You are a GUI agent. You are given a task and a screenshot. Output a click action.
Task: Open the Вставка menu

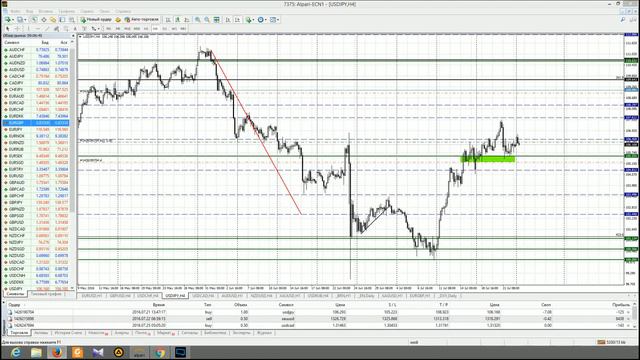46,11
